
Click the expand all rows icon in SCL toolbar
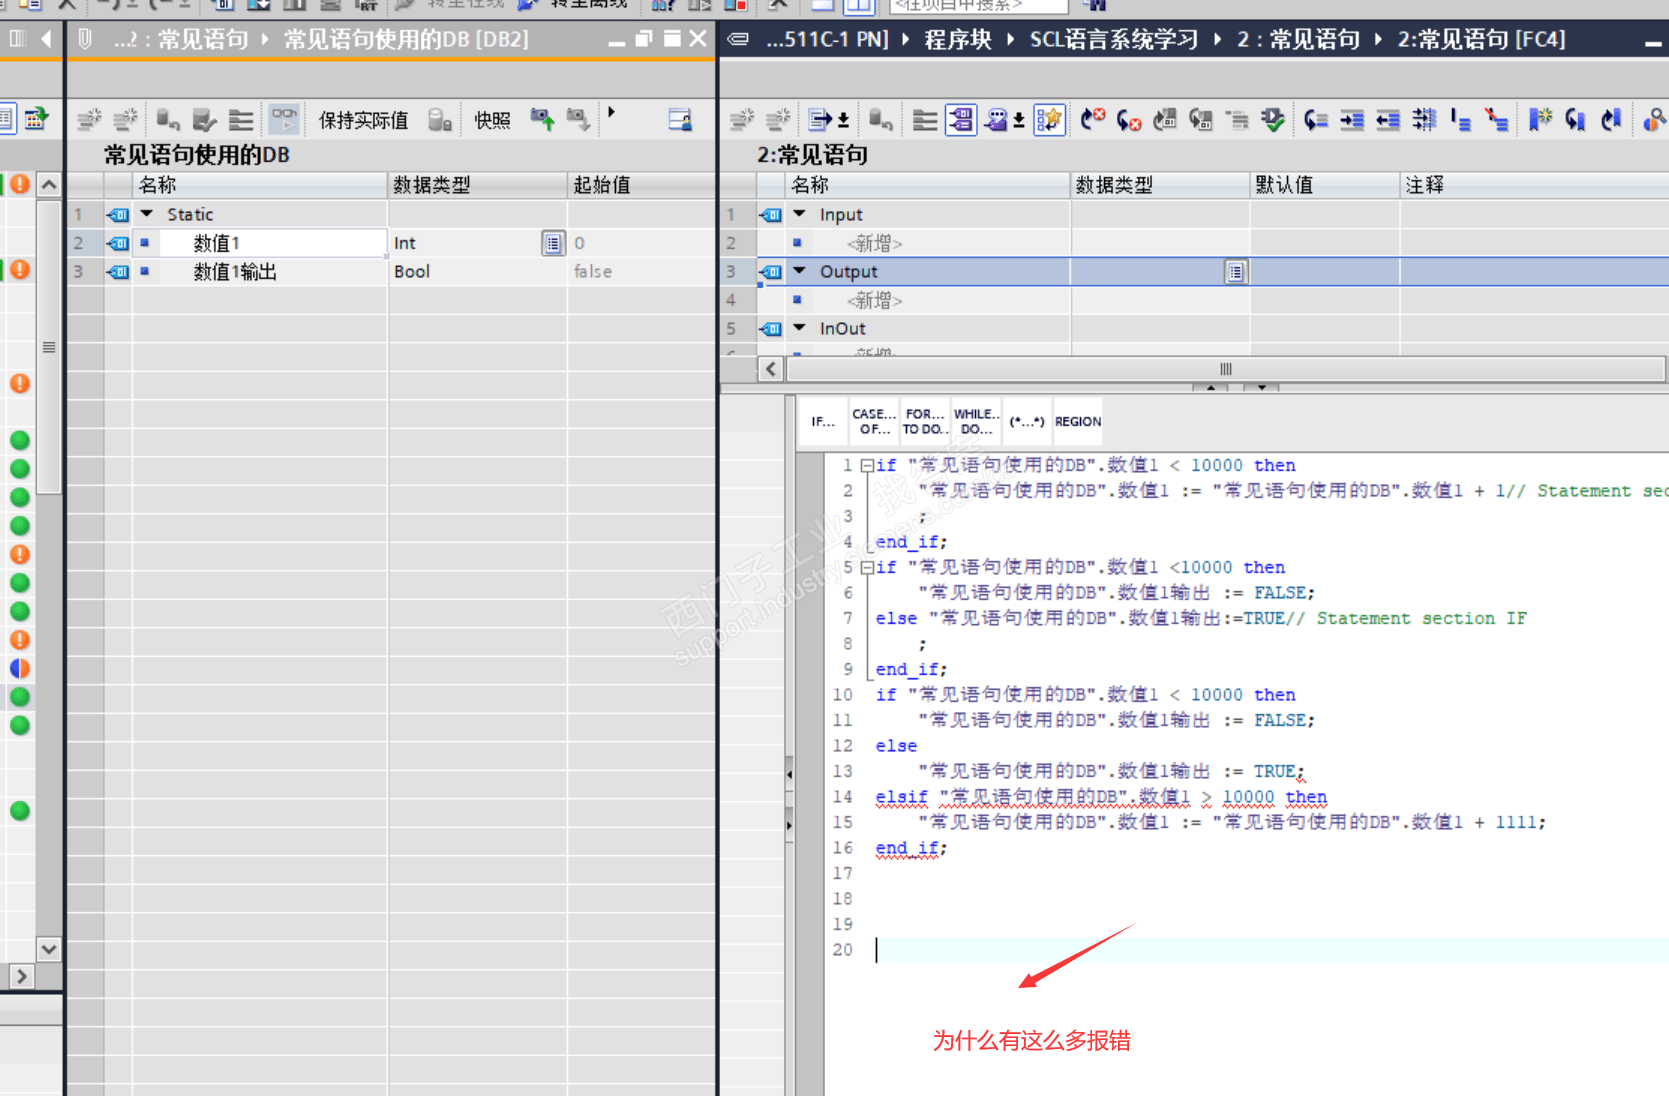(925, 120)
